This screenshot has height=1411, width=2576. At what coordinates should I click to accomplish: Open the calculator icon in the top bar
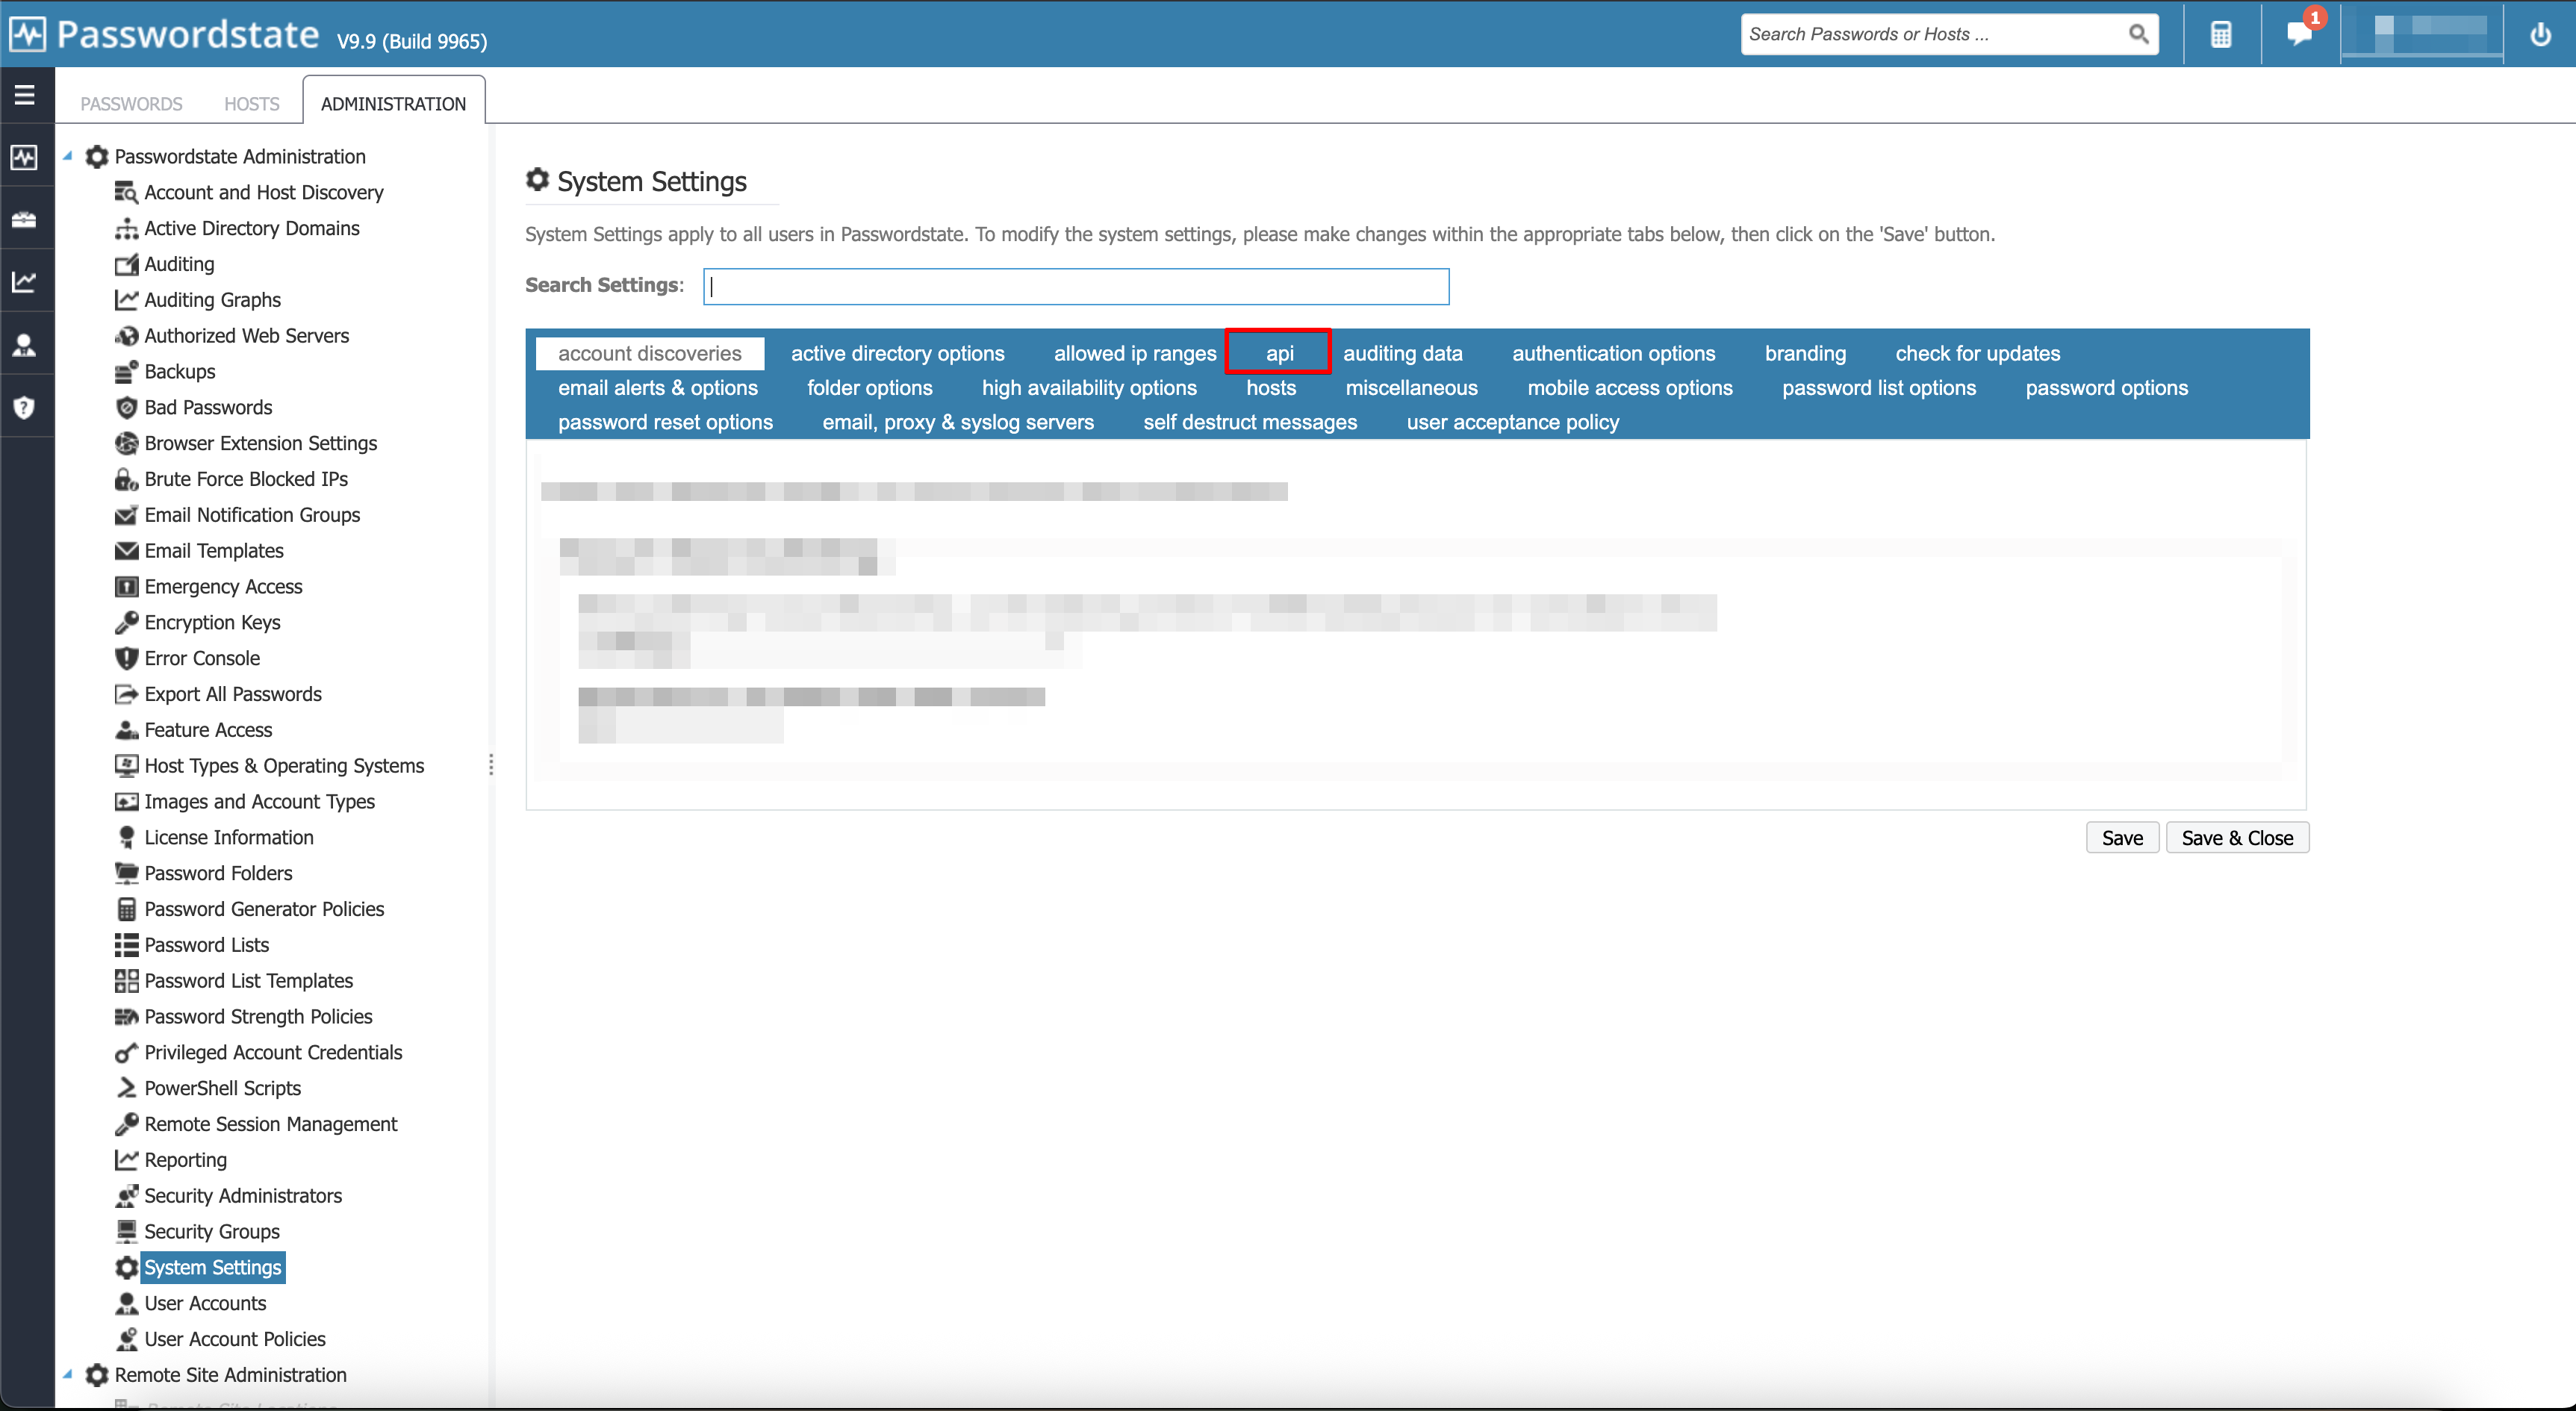point(2221,33)
